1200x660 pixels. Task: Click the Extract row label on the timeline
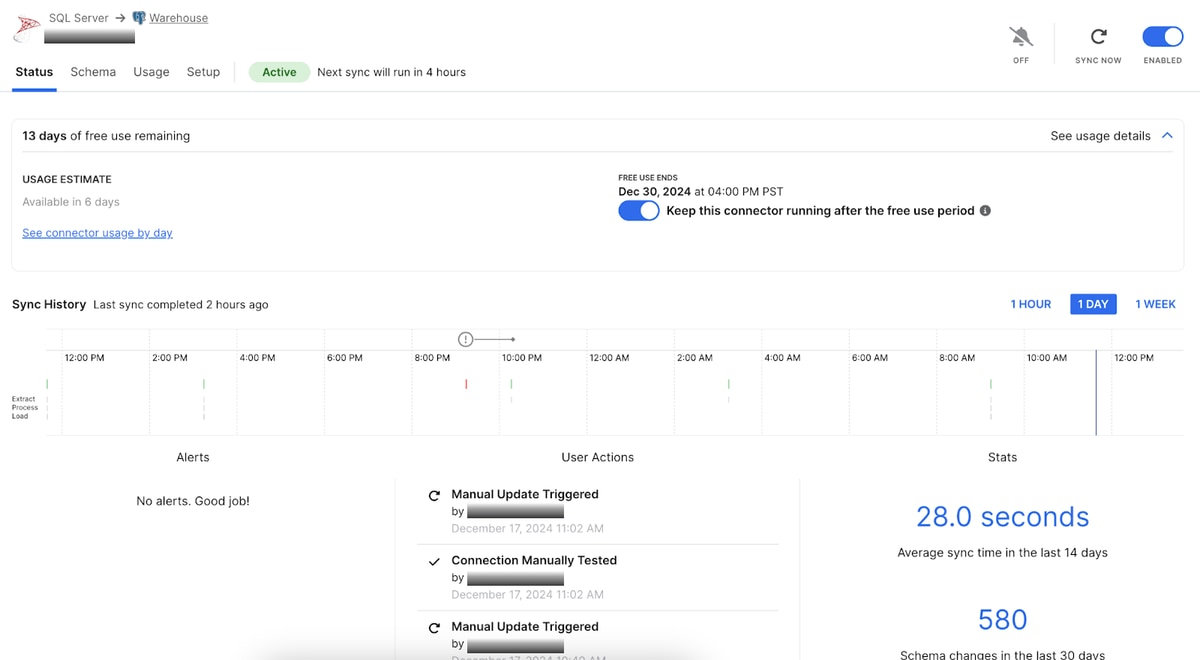24,399
